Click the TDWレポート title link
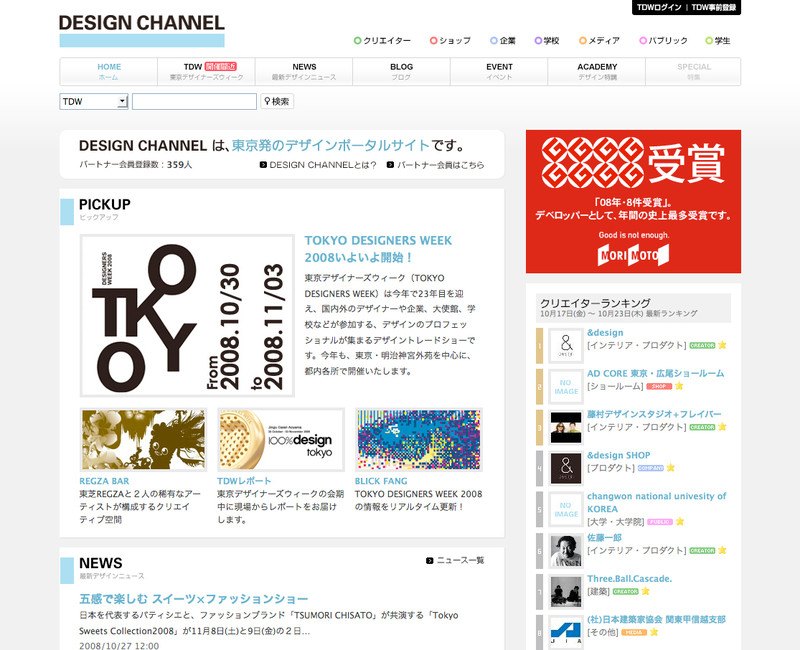This screenshot has width=800, height=650. 244,481
